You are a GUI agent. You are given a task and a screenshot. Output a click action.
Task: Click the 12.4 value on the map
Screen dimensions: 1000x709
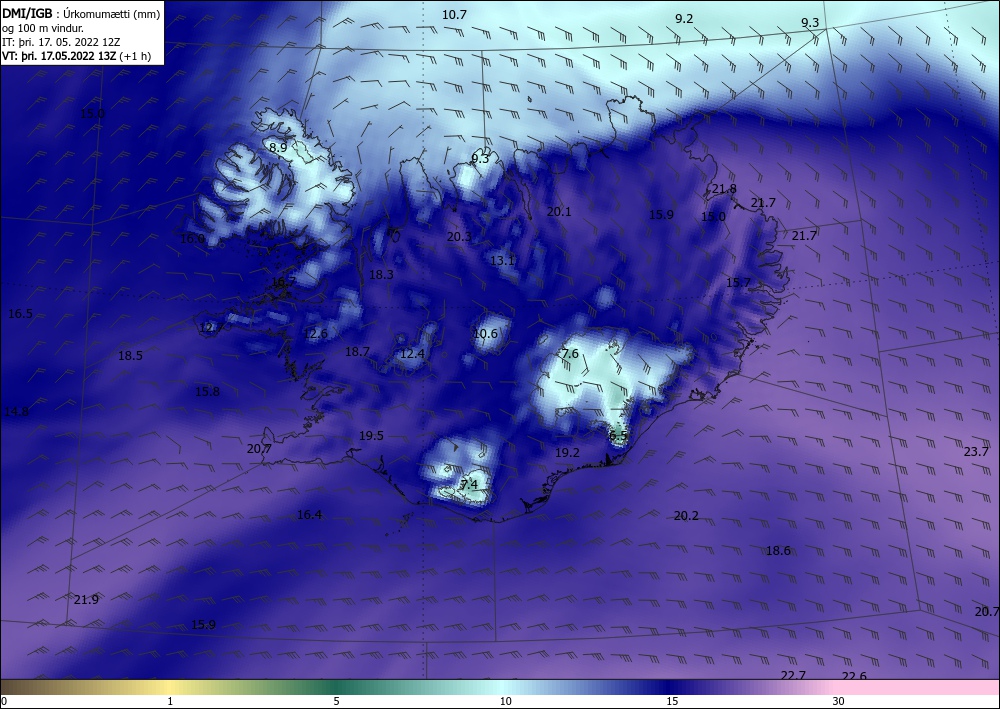412,353
